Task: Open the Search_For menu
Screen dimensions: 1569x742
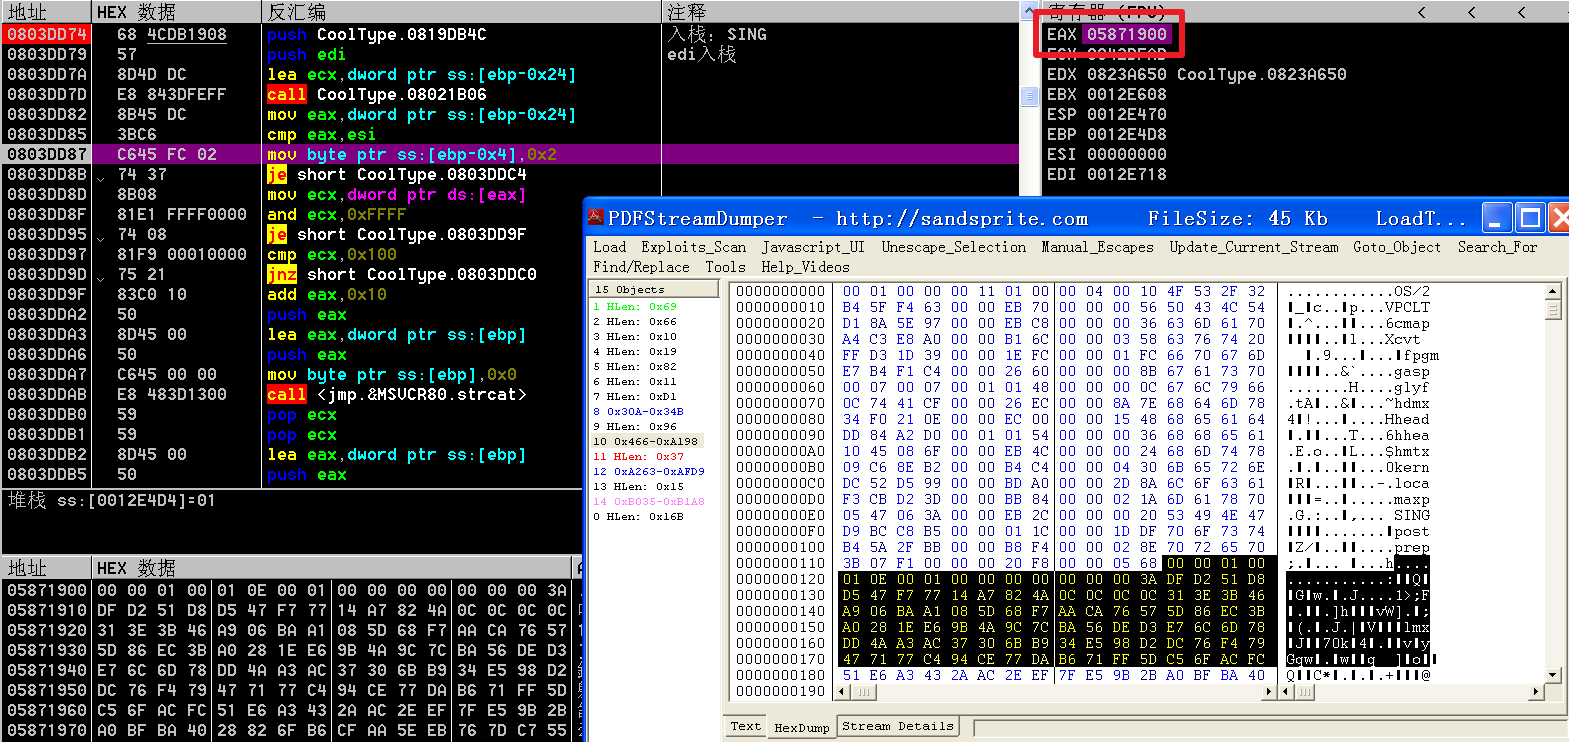Action: [x=1497, y=247]
